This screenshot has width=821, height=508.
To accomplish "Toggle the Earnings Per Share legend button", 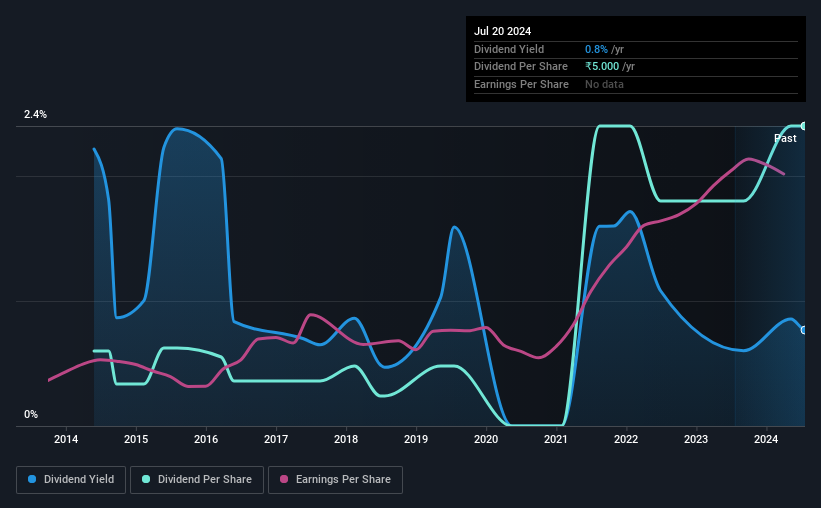I will click(335, 480).
